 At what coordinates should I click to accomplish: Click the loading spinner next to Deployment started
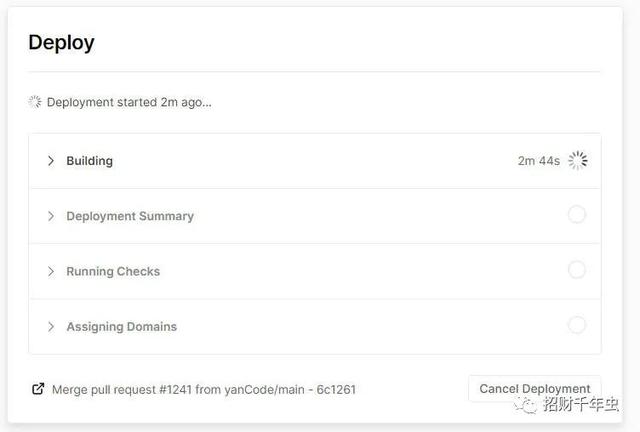(35, 102)
